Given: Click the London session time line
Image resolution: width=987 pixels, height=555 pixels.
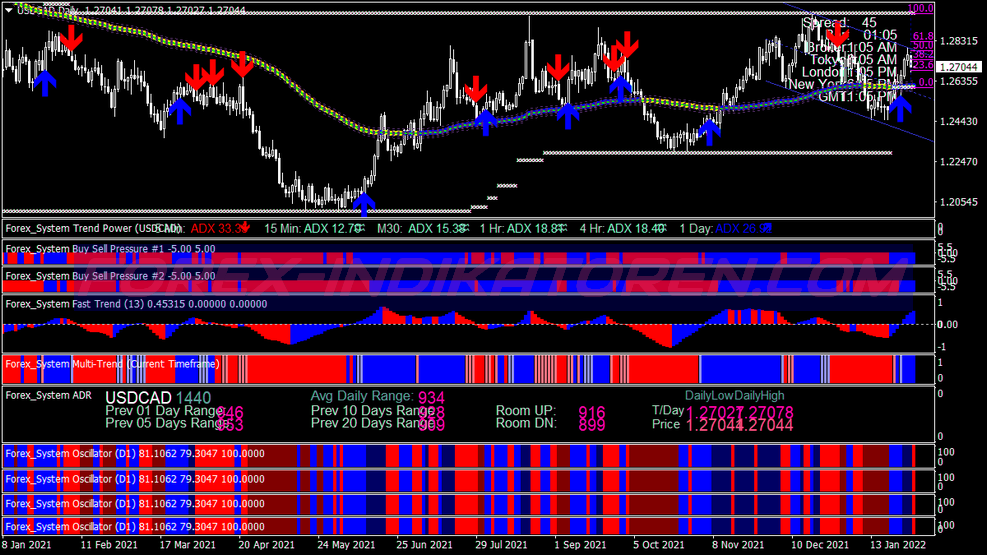Looking at the screenshot, I should tap(849, 72).
